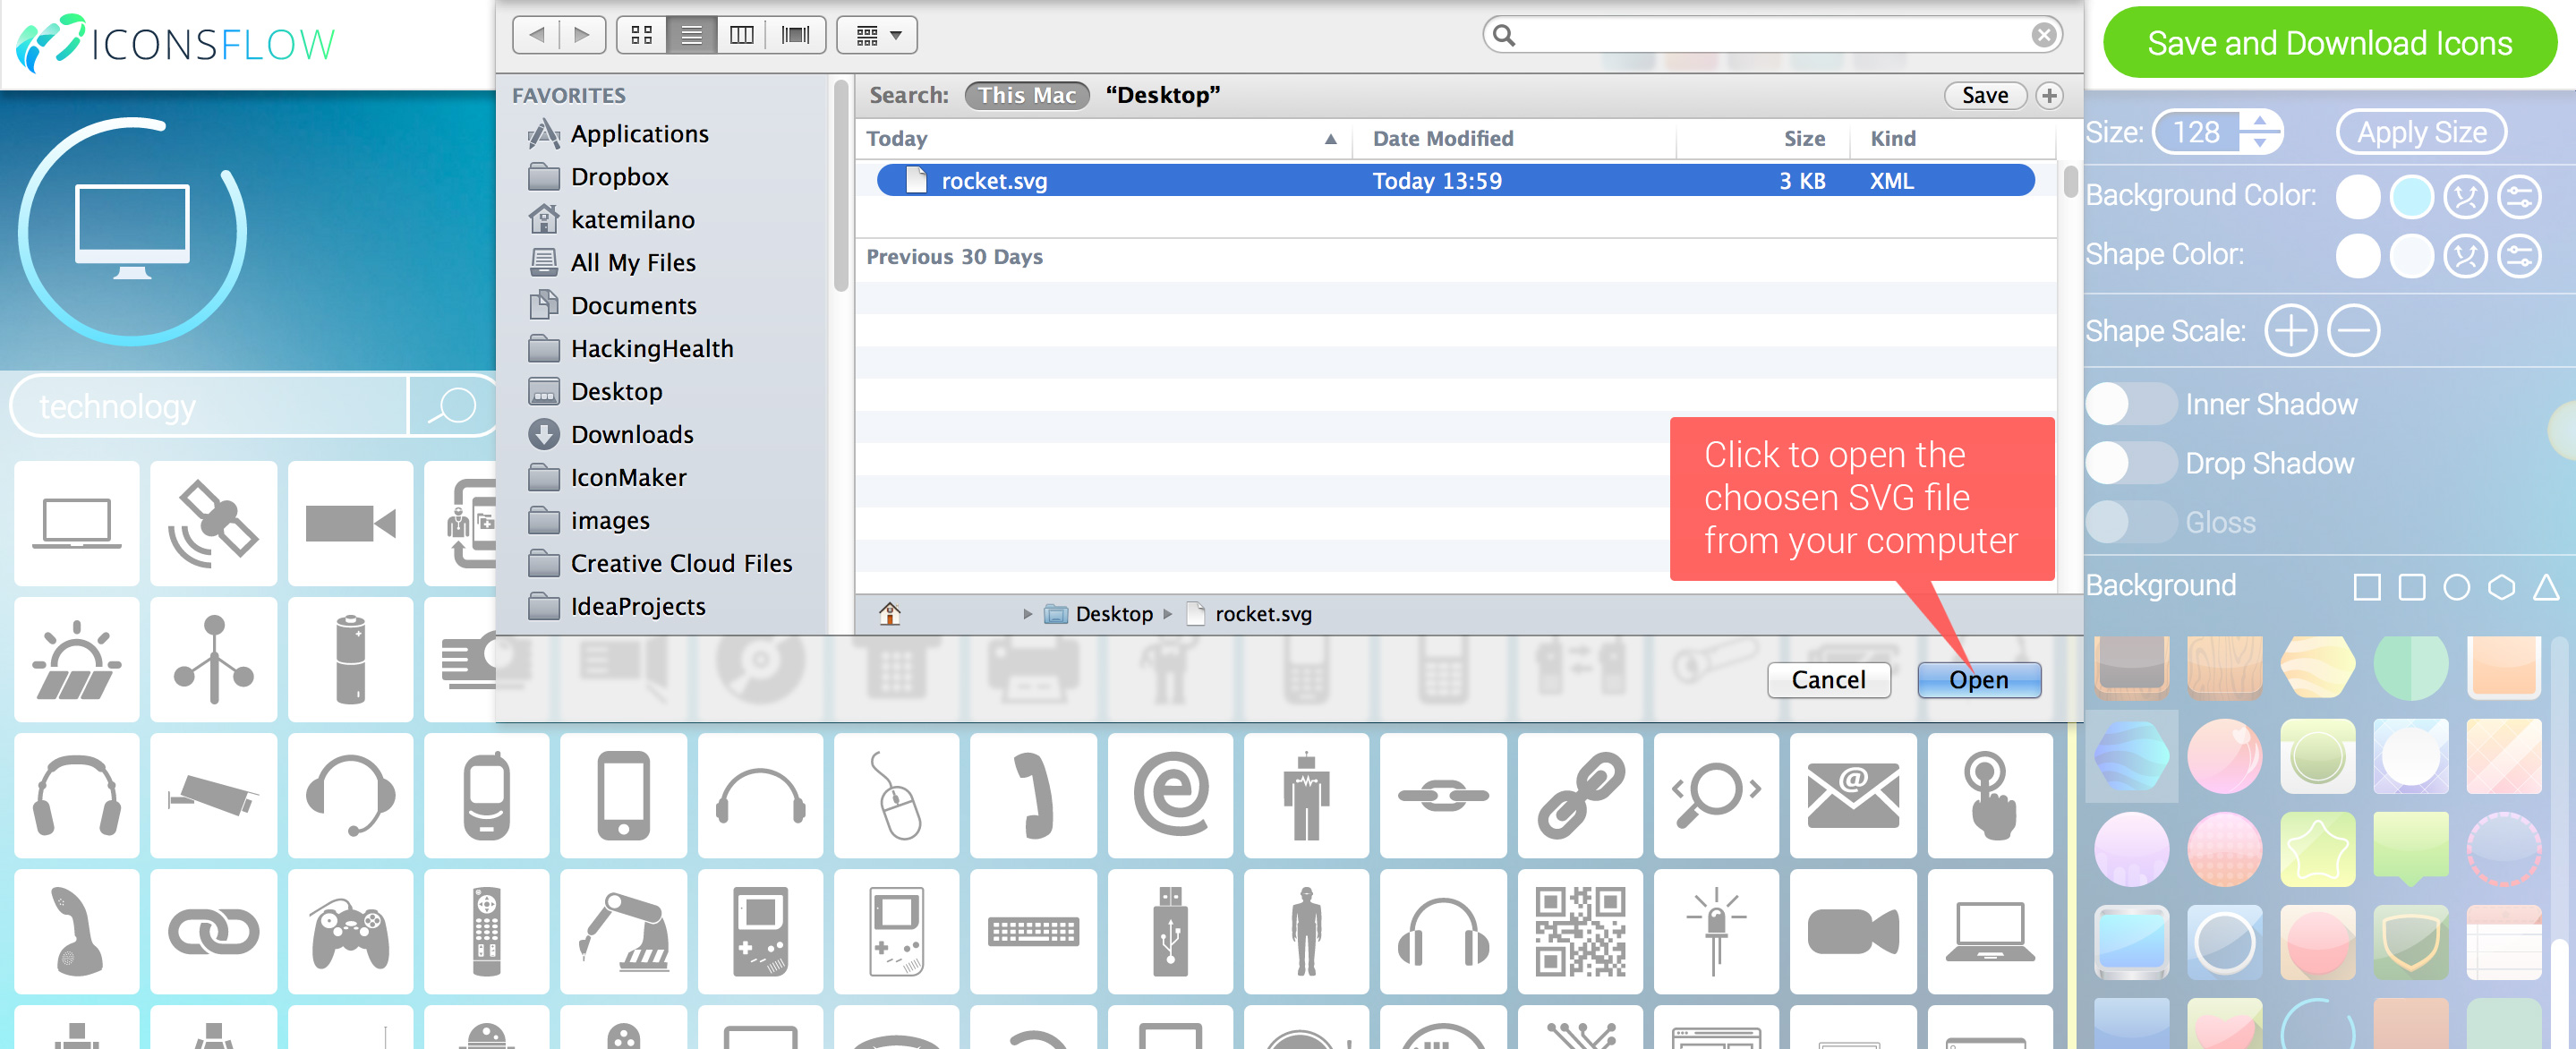The width and height of the screenshot is (2576, 1049).
Task: Sort by Today column header
Action: (x=1102, y=139)
